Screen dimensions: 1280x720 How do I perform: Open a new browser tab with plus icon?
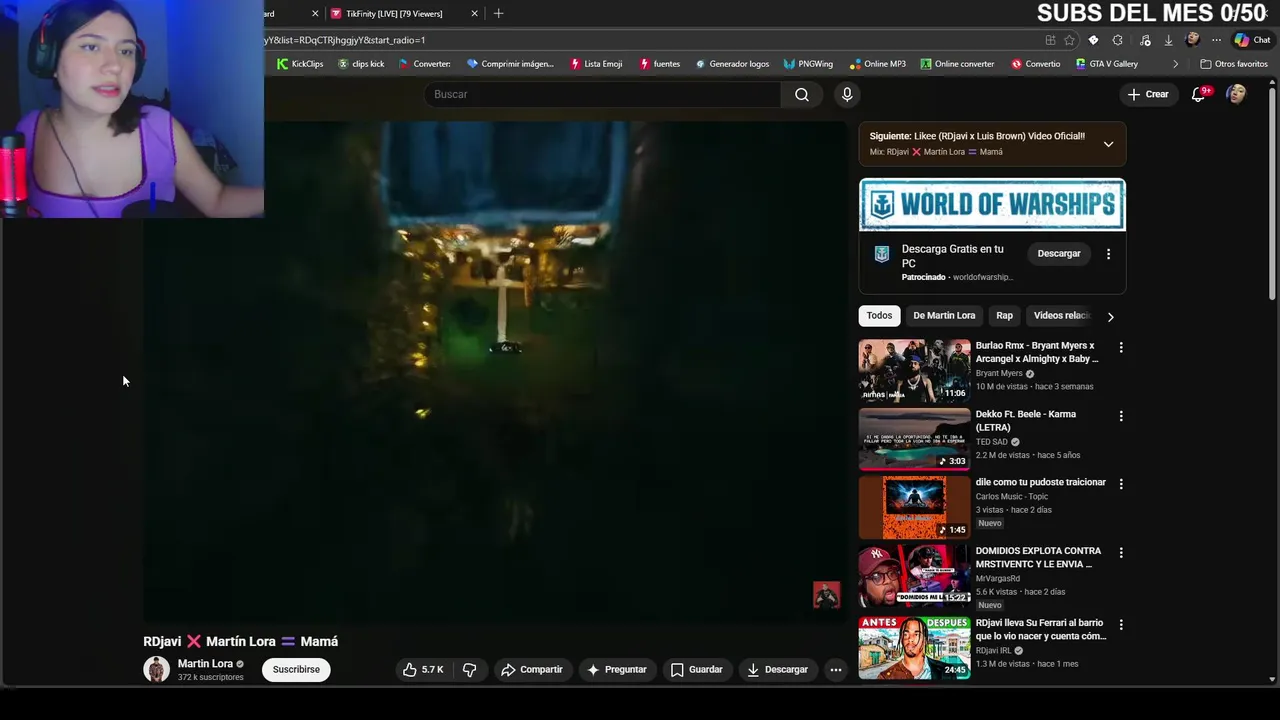498,13
